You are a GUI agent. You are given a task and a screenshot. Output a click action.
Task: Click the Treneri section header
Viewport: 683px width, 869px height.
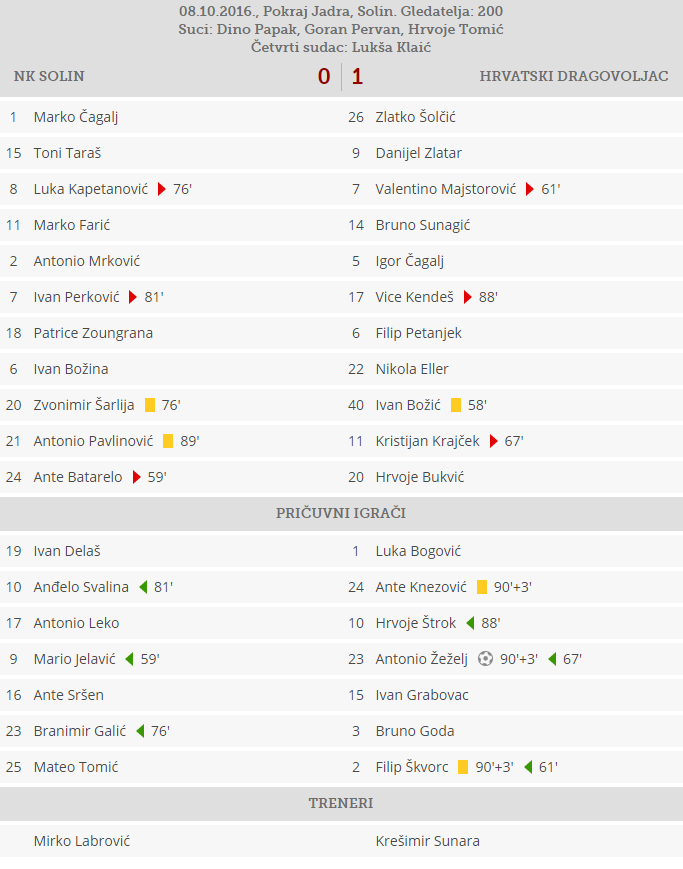[341, 803]
